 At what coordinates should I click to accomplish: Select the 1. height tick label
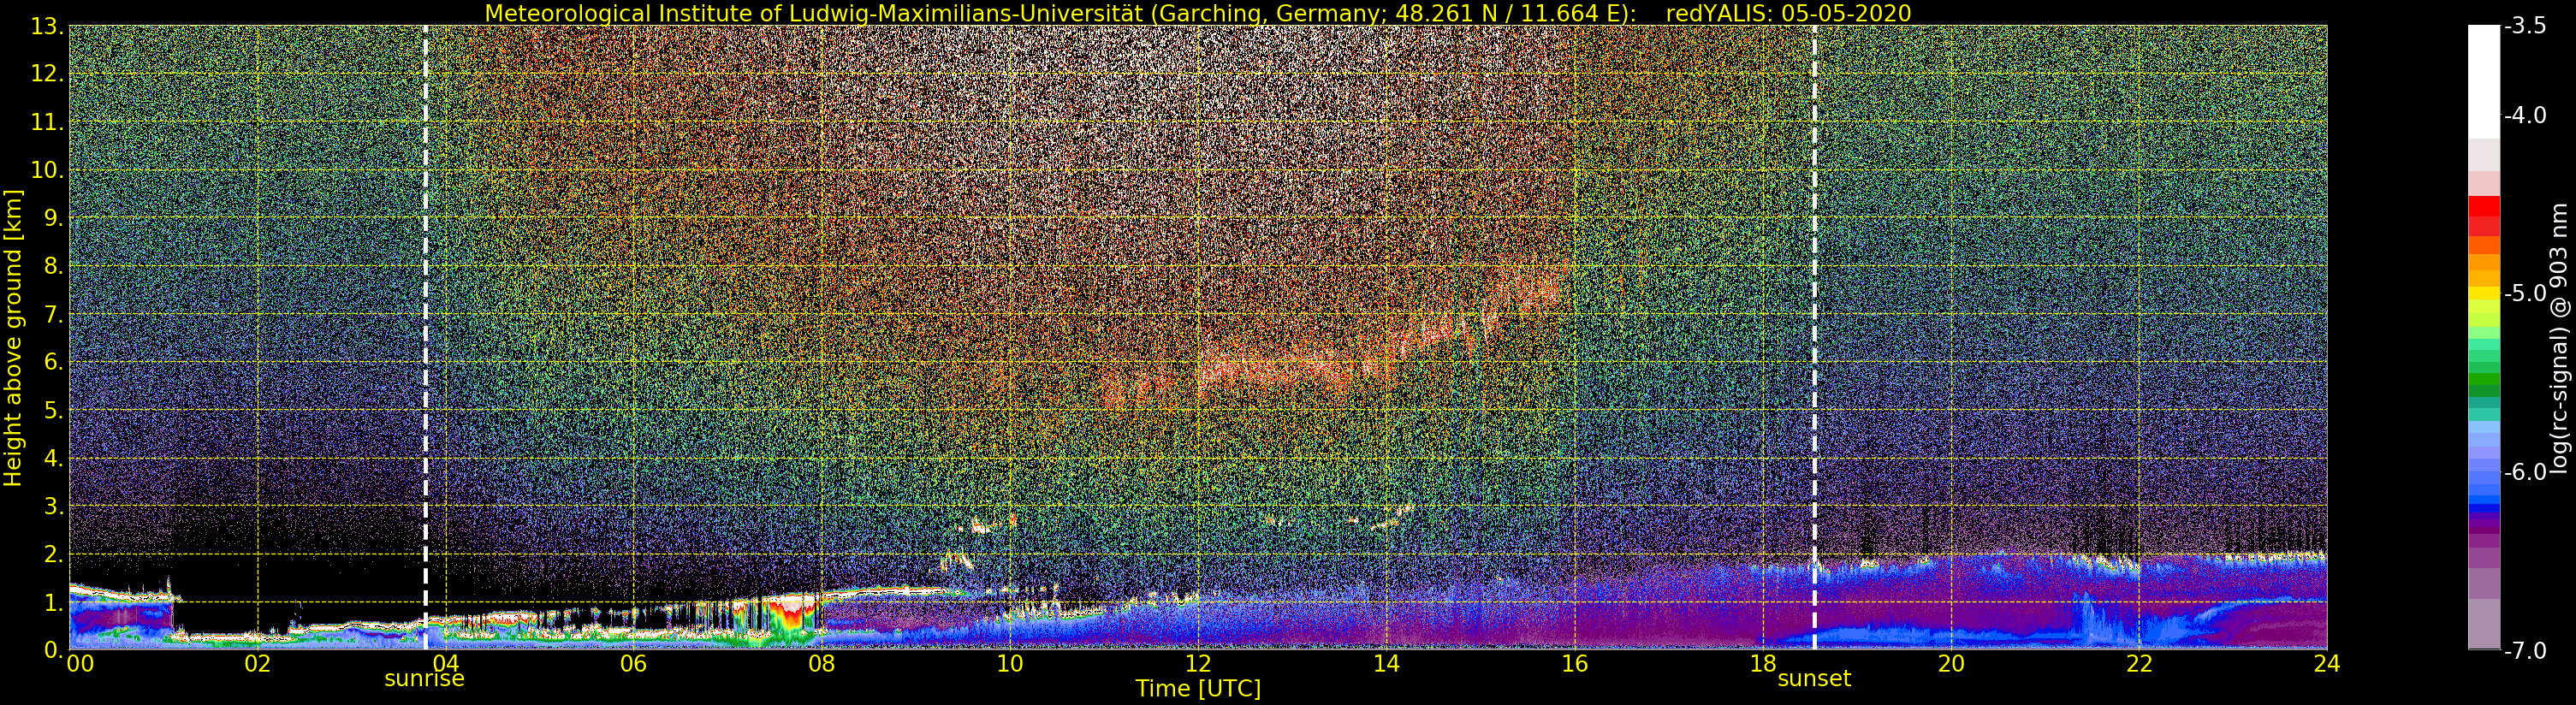point(54,602)
